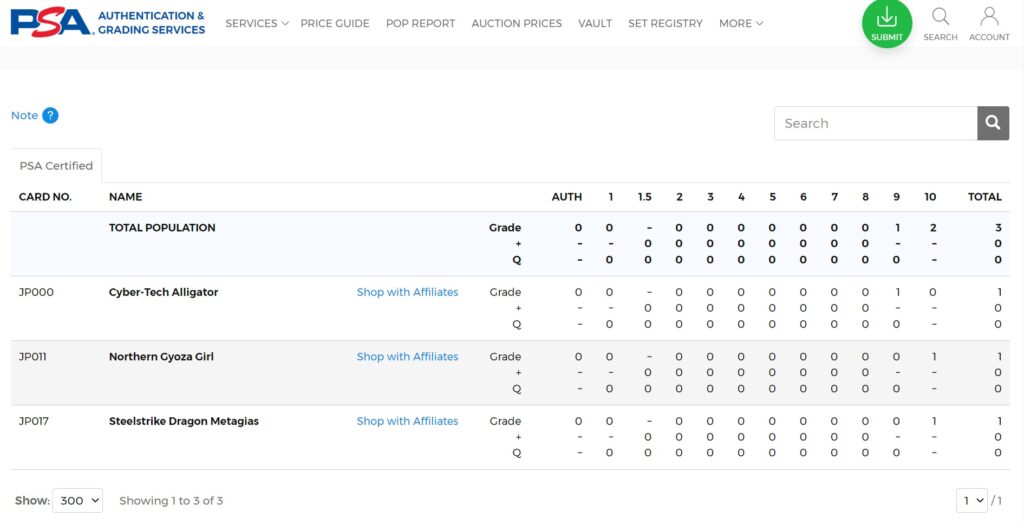Viewport: 1024px width, 523px height.
Task: Click the Note link
Action: 24,116
